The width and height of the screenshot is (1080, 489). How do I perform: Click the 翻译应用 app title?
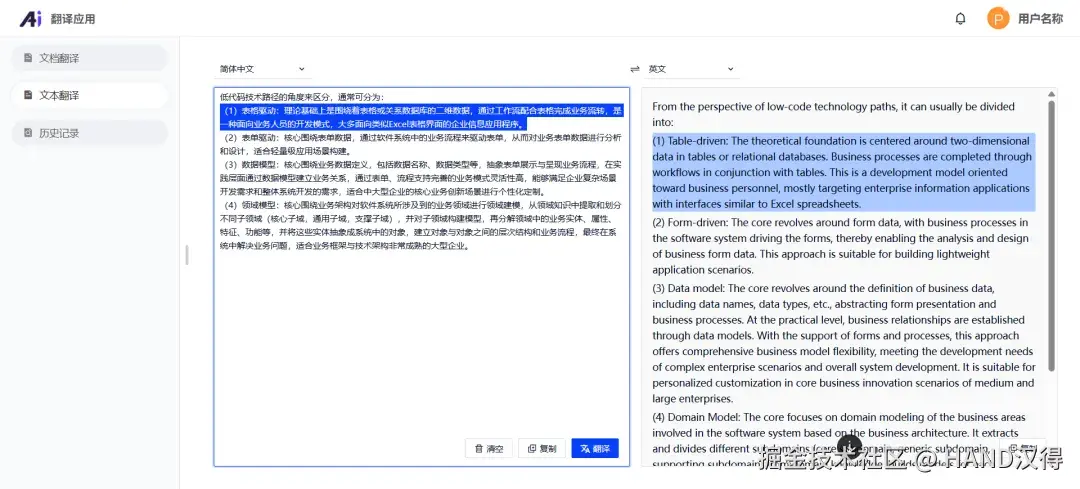73,19
